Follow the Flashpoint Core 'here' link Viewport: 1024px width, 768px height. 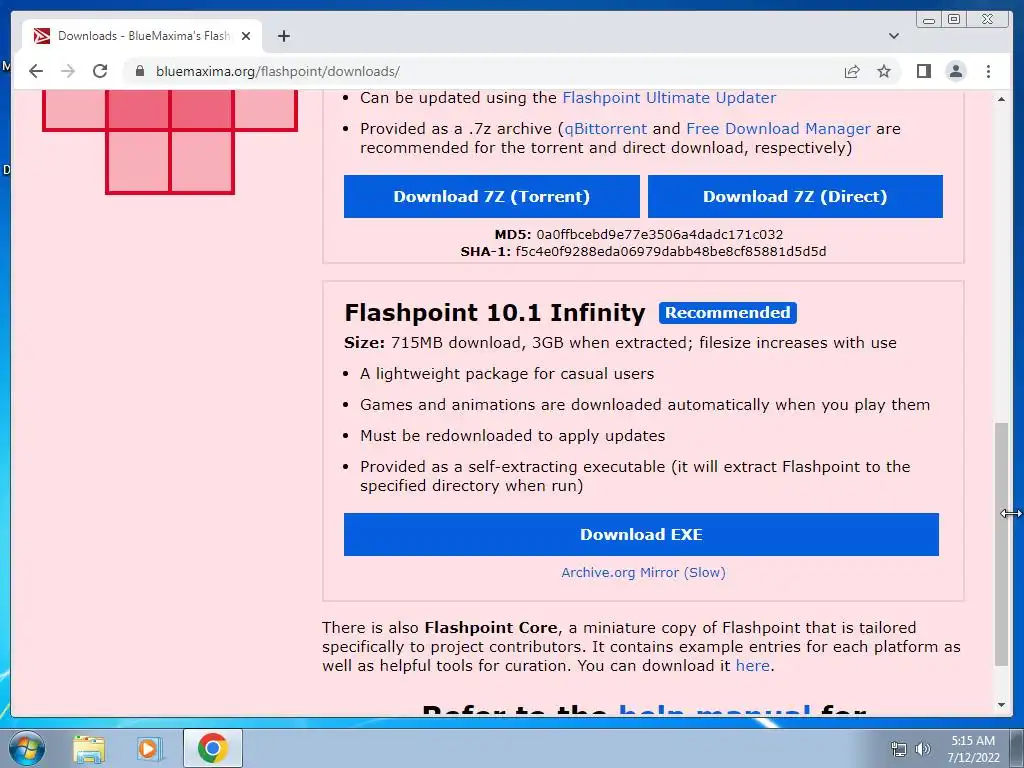[x=752, y=665]
